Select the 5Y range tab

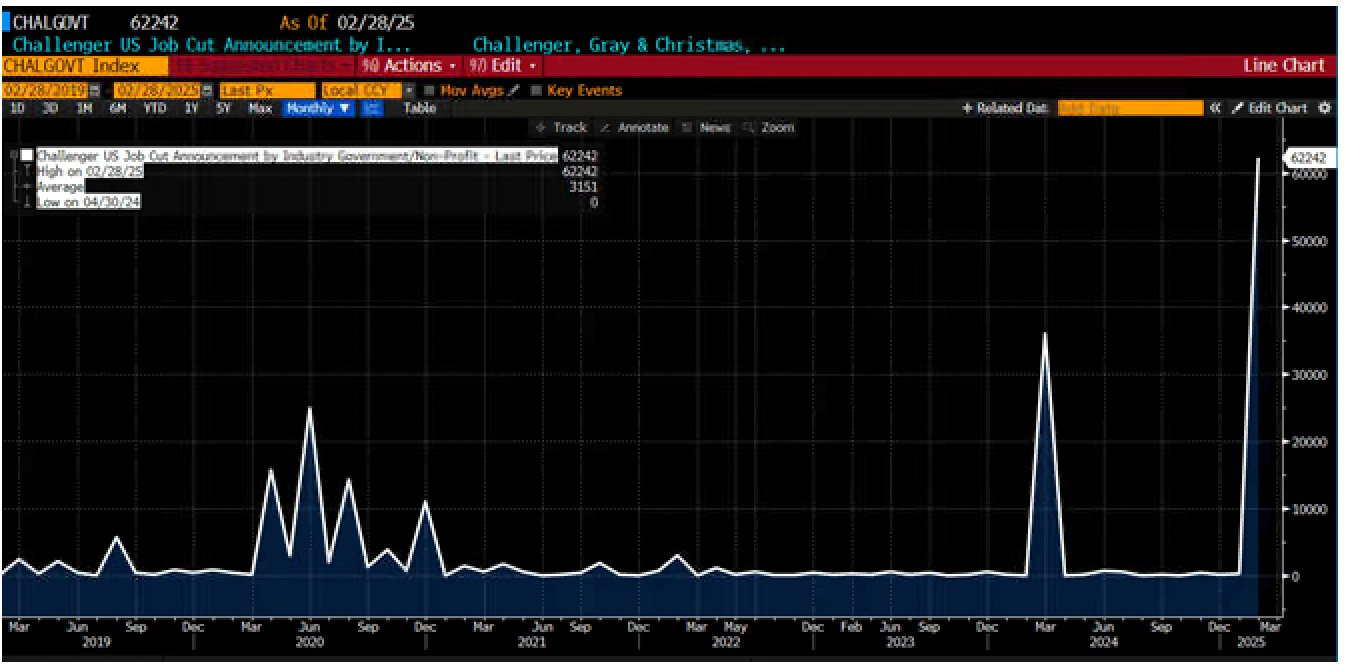223,108
